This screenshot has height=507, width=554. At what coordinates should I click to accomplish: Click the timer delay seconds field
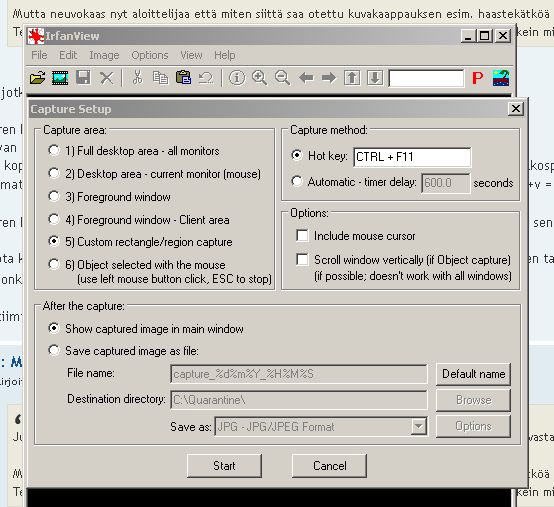point(446,183)
